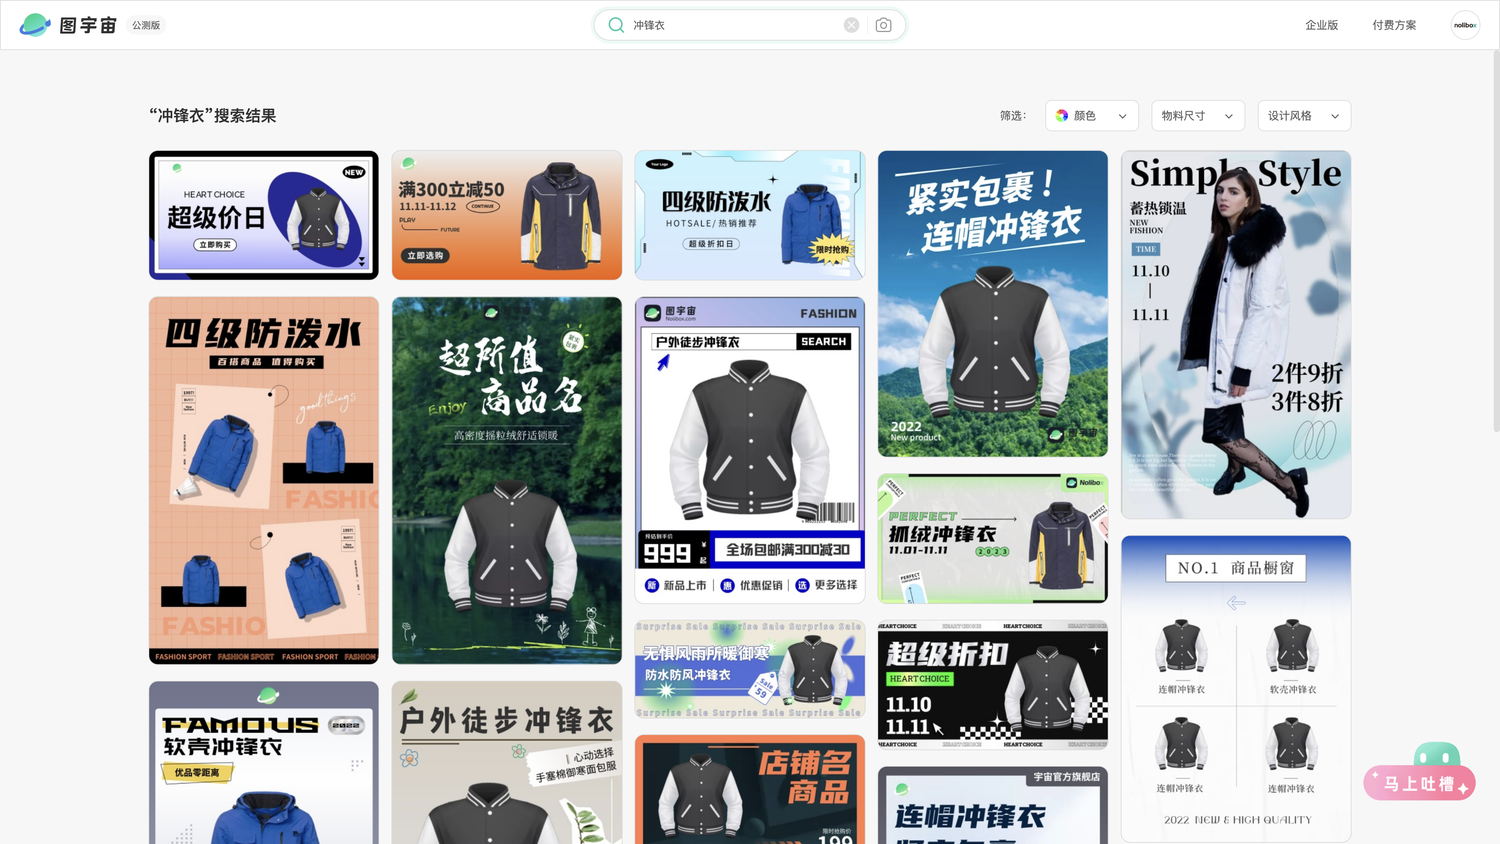
Task: Open the 付费方案 pricing page
Action: [1394, 25]
